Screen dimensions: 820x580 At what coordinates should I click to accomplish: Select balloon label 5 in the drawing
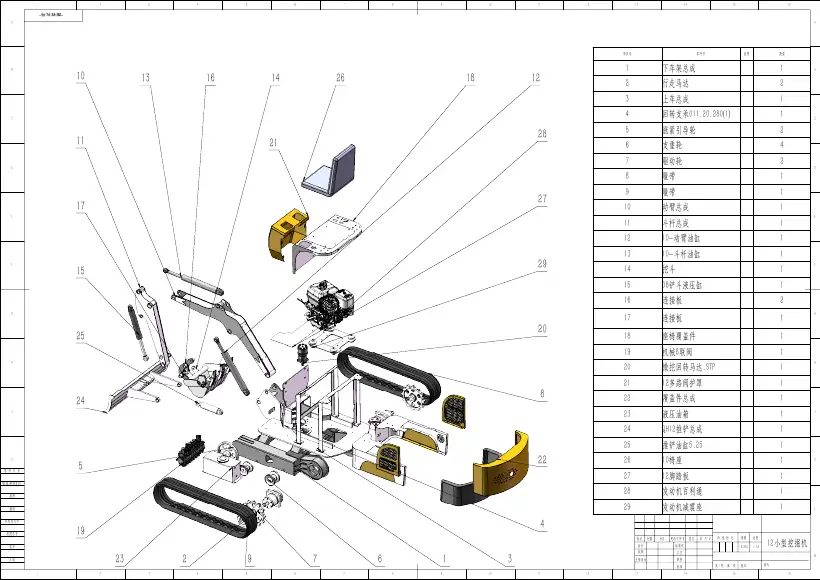pyautogui.click(x=81, y=465)
